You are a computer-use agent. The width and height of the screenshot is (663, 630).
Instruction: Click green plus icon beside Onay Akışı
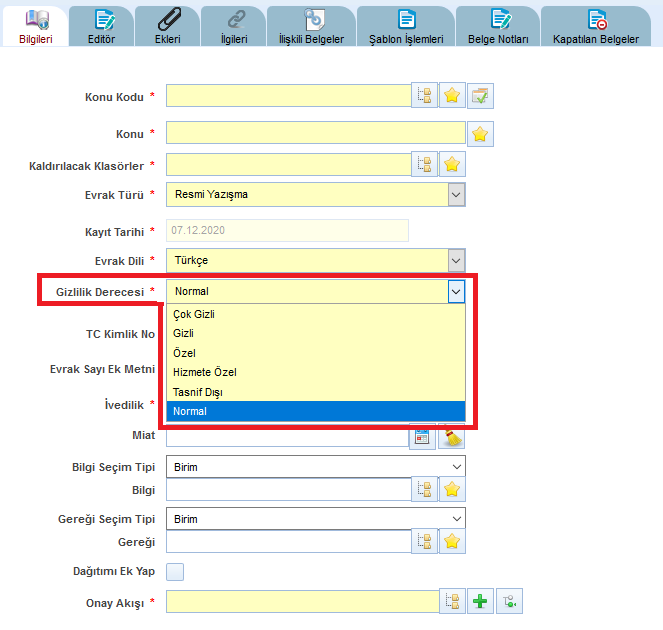tap(480, 602)
